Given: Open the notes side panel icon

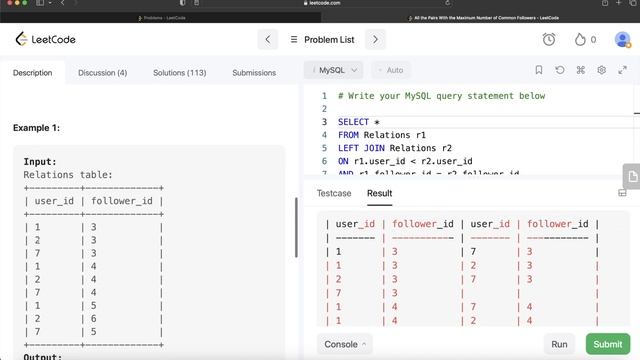Looking at the screenshot, I should [632, 176].
